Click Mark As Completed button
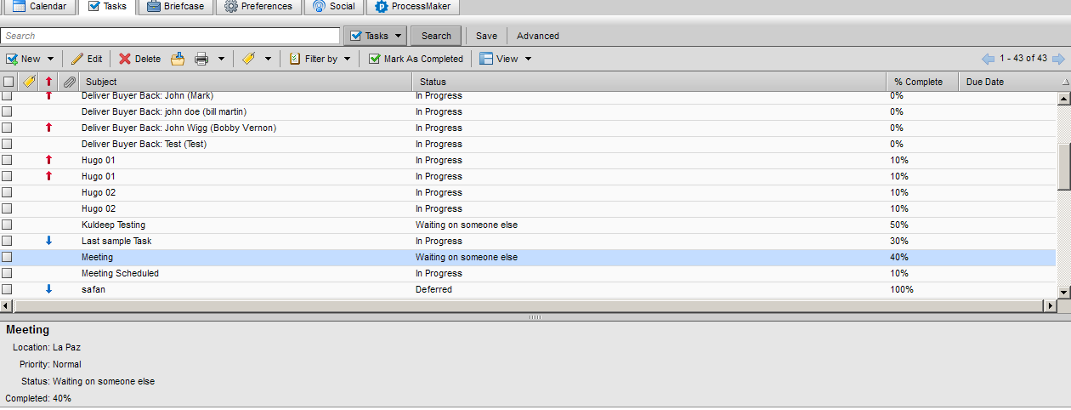 coord(415,59)
